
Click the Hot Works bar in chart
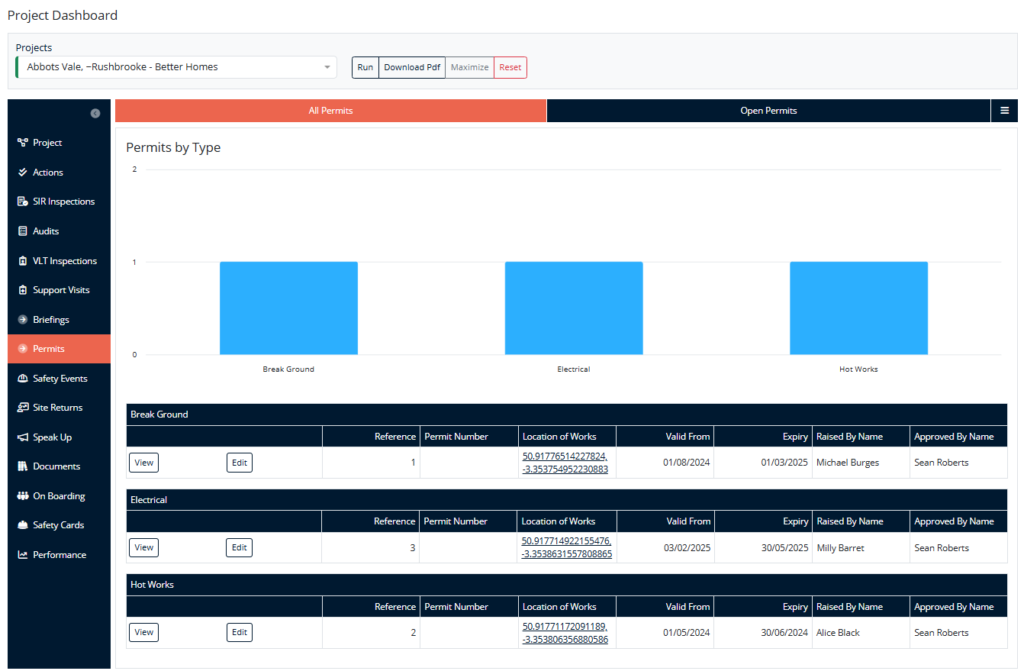click(x=859, y=308)
